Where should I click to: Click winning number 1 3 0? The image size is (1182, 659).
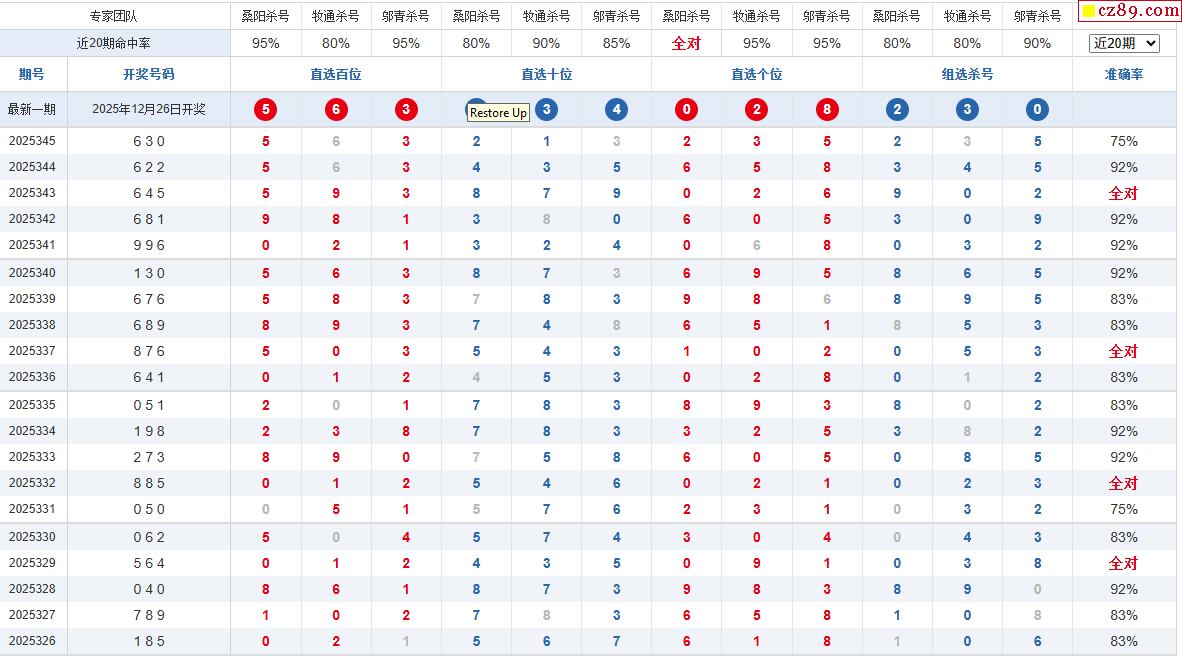tap(149, 273)
